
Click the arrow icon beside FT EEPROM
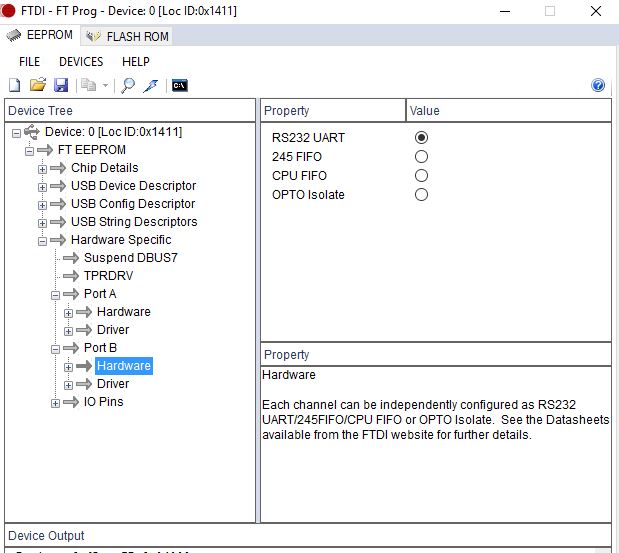point(45,150)
